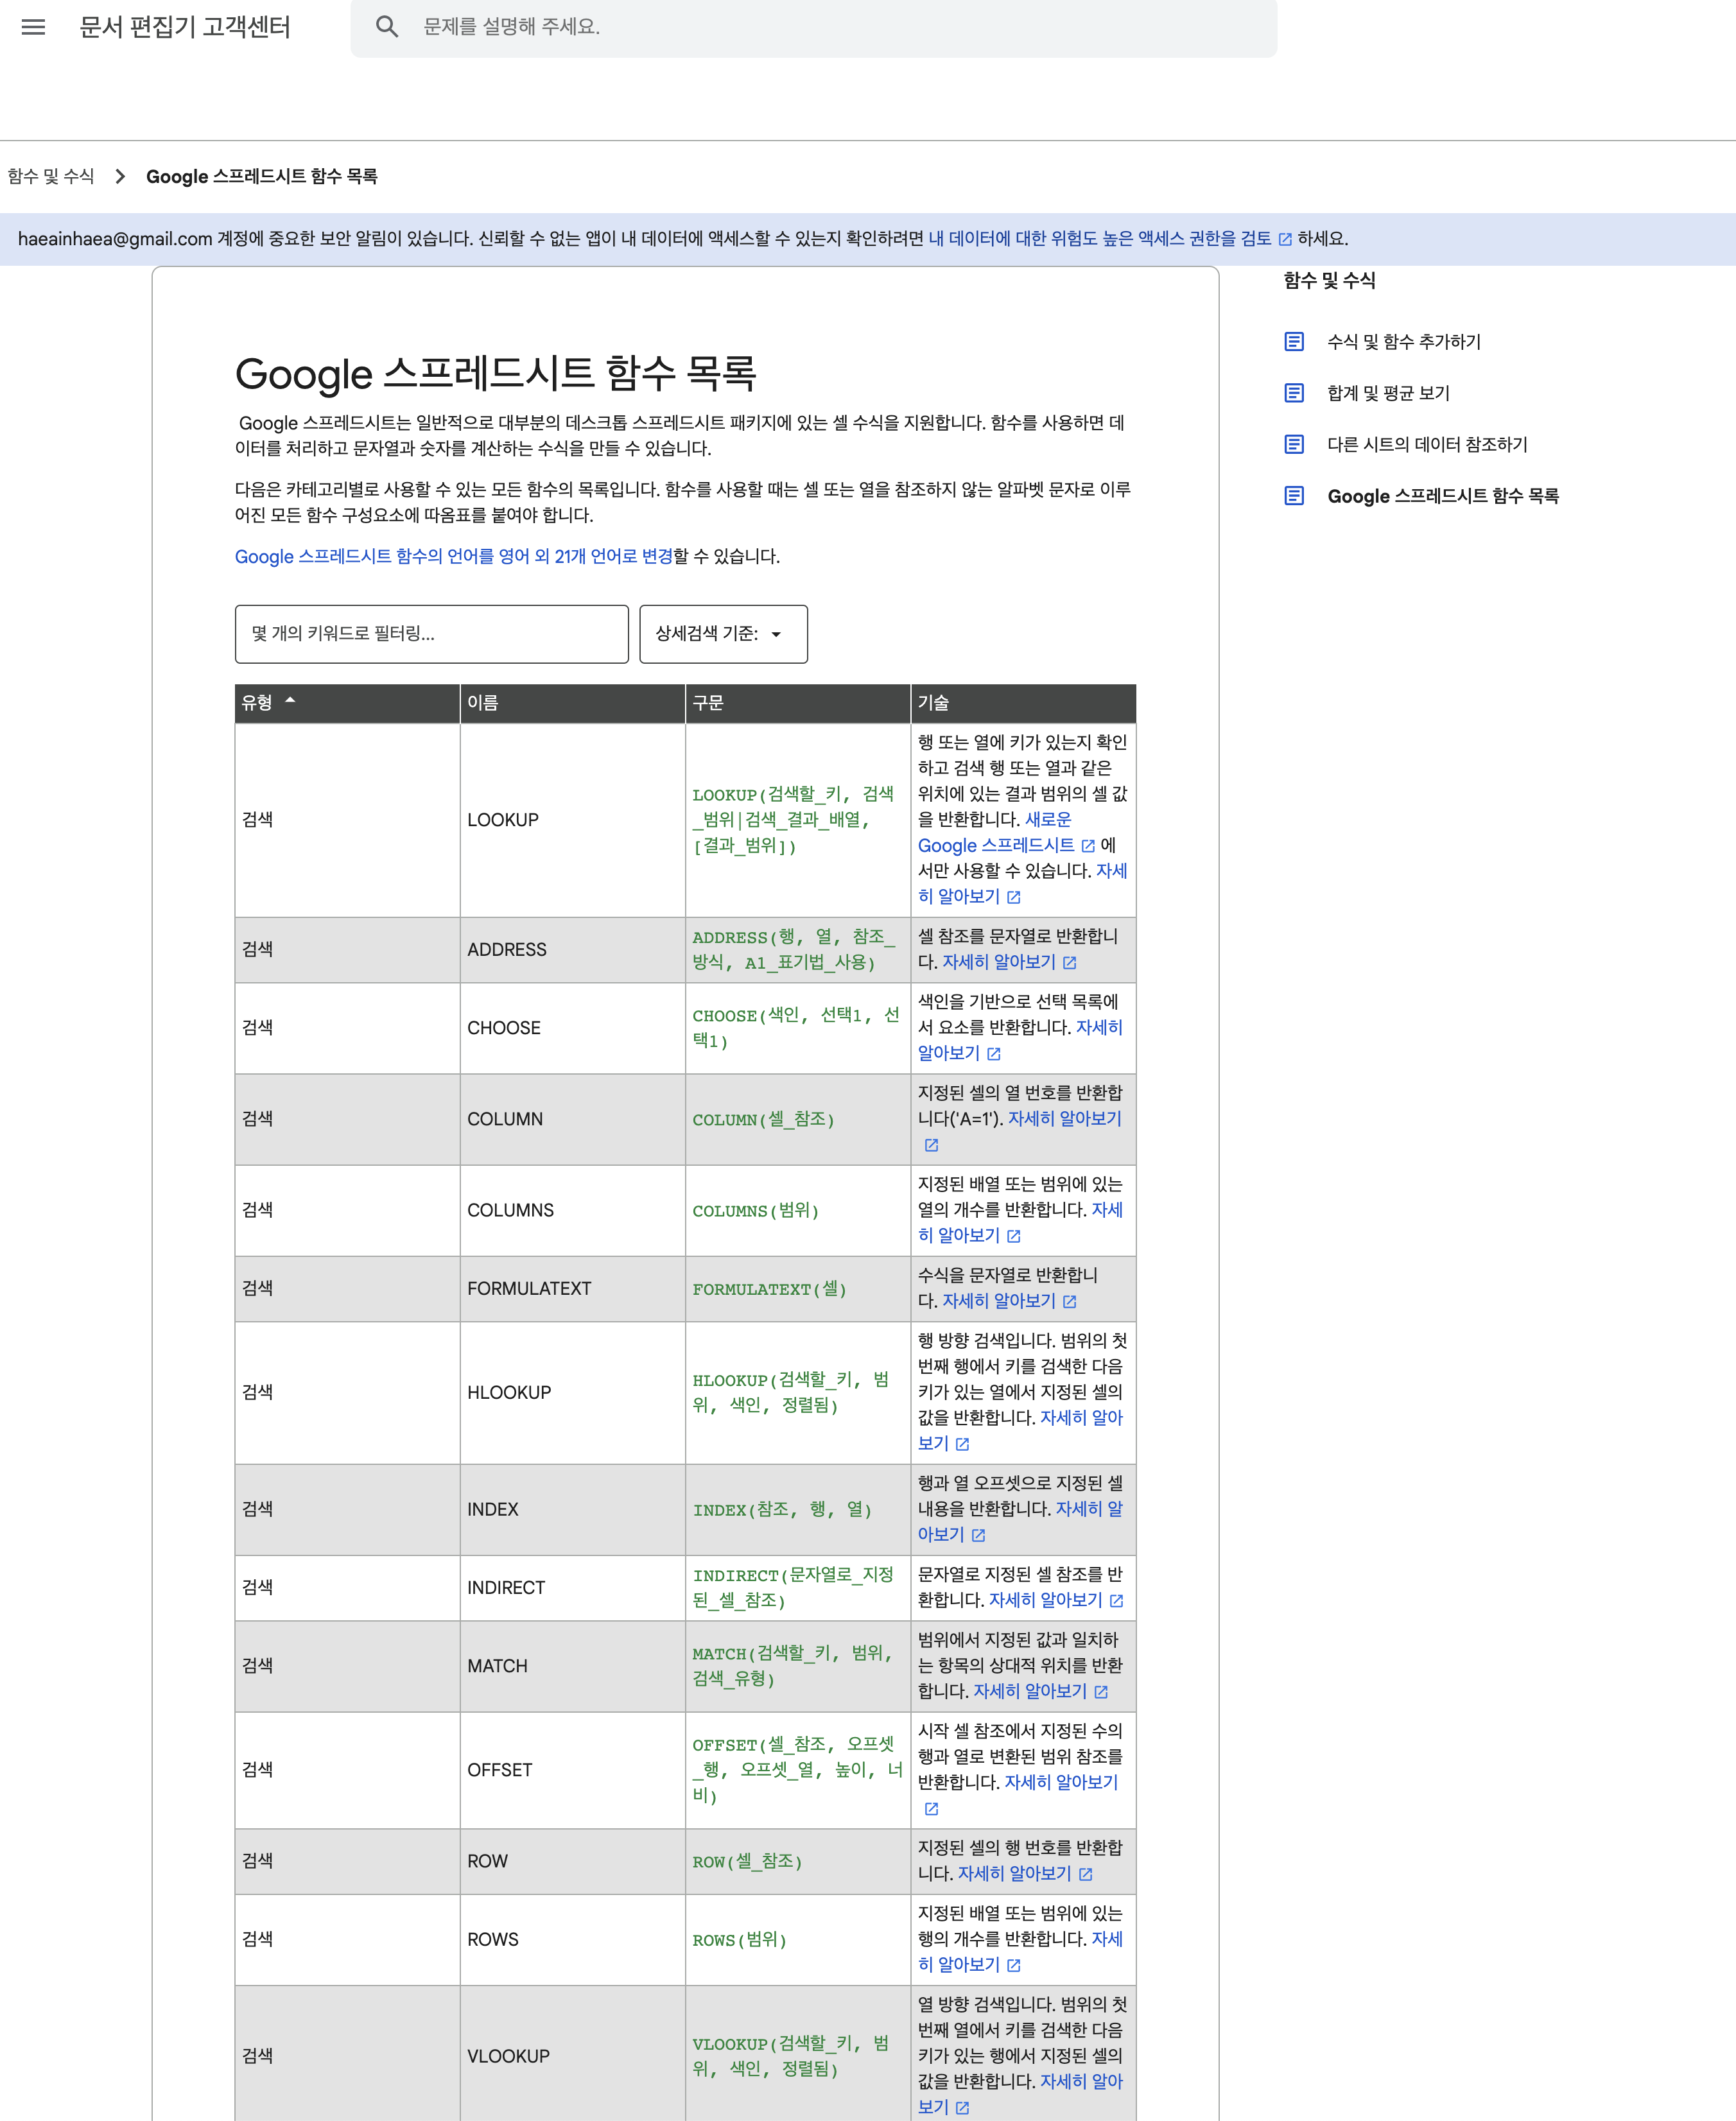
Task: Click '자세히 알아보기' in the INDIRECT row
Action: pyautogui.click(x=1045, y=1600)
